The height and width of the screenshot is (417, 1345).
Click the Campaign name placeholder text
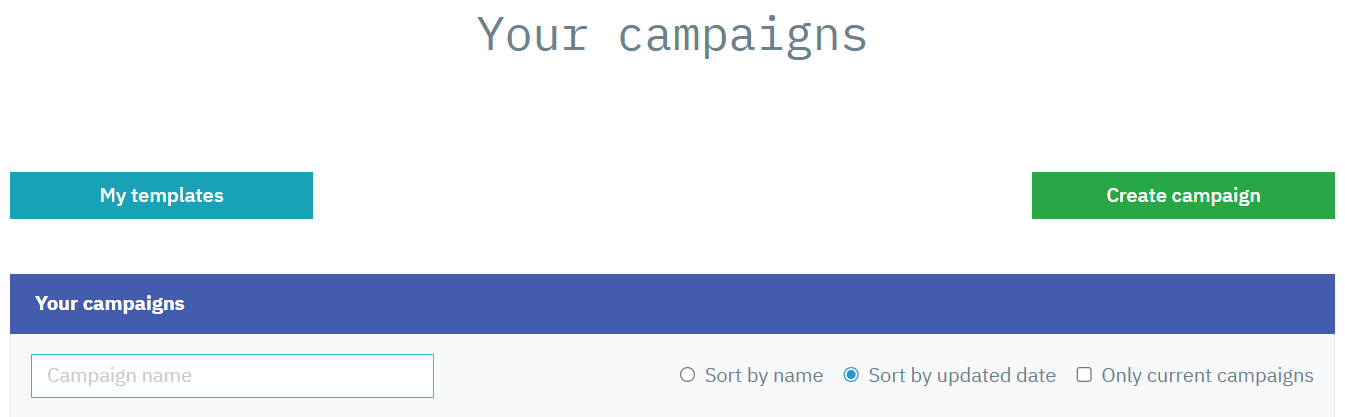coord(120,376)
